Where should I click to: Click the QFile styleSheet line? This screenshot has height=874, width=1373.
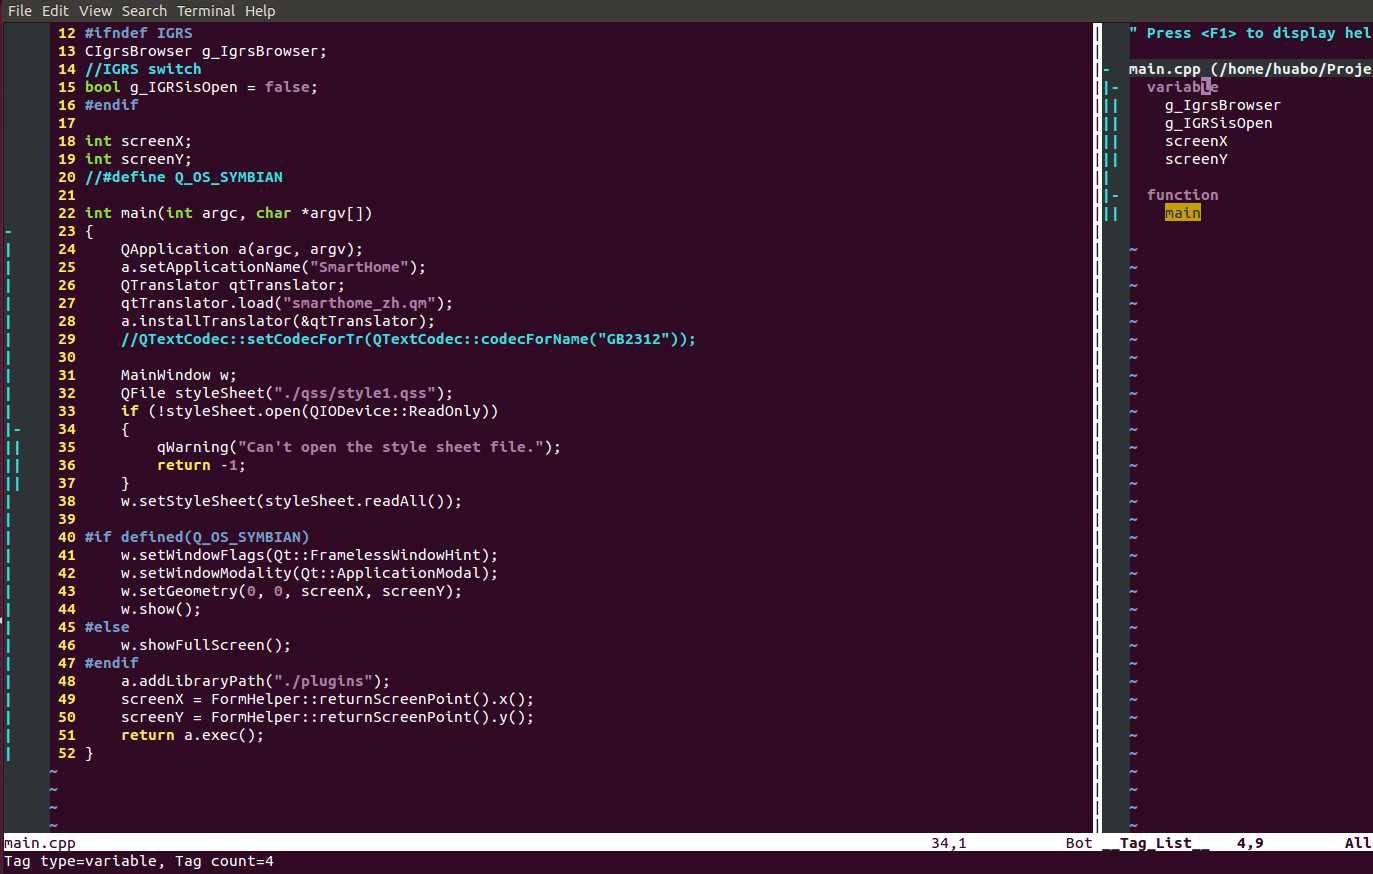pyautogui.click(x=287, y=393)
